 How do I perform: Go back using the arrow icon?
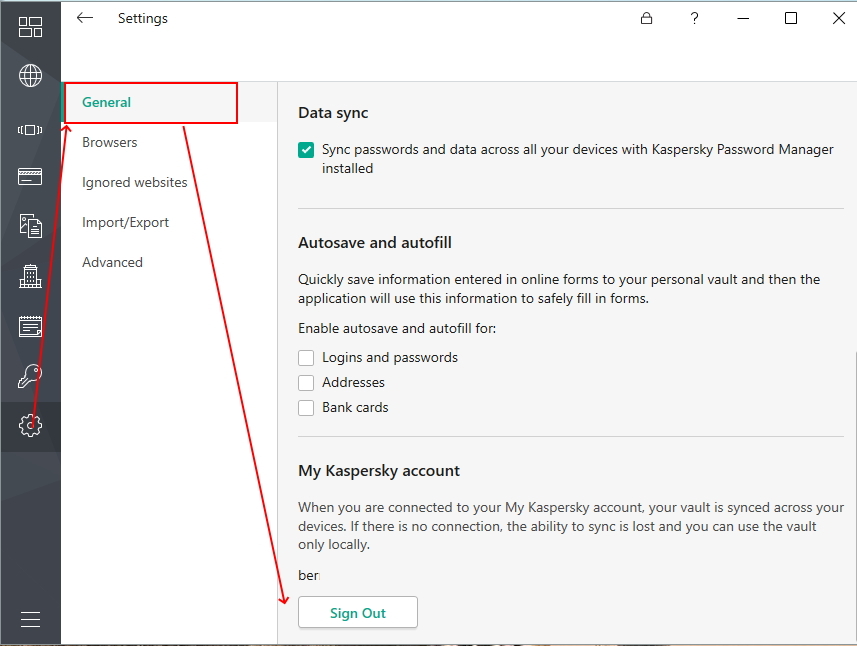(x=85, y=18)
